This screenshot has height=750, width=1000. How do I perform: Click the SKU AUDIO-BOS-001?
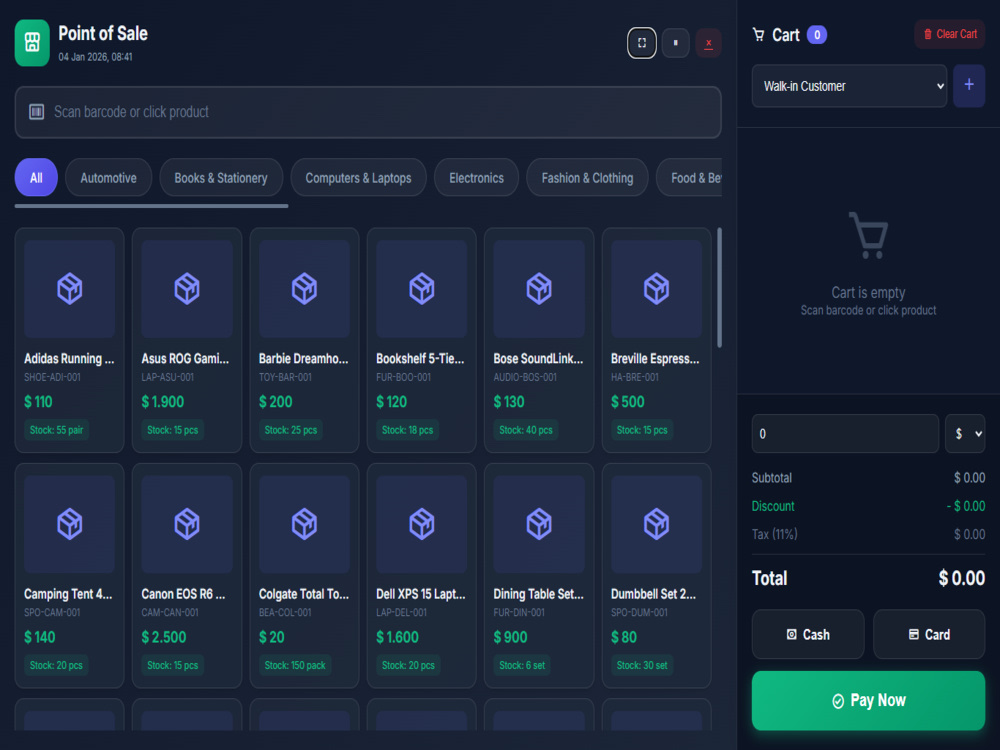pos(525,377)
